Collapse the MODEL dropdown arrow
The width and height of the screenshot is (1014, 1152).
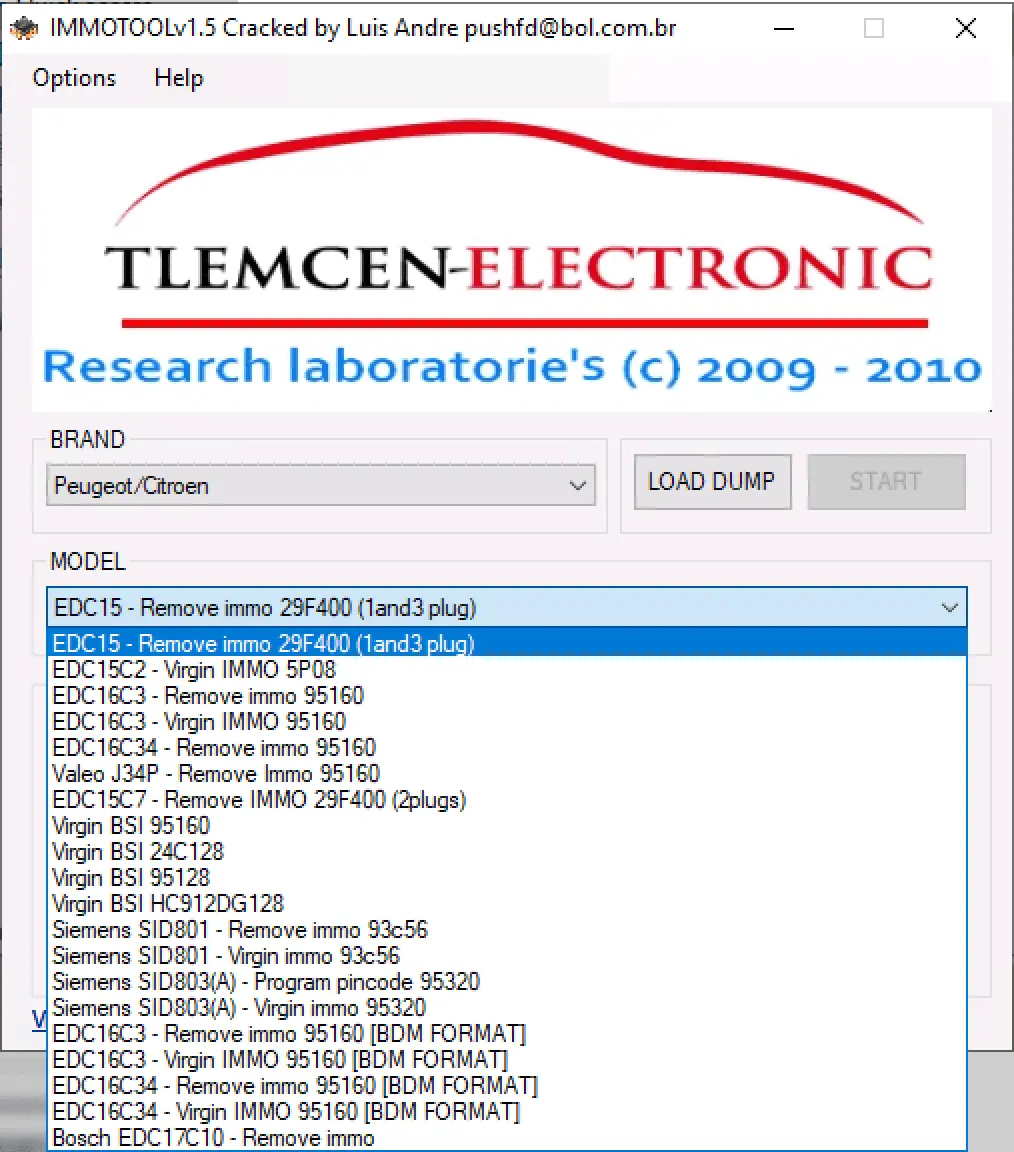click(x=949, y=608)
